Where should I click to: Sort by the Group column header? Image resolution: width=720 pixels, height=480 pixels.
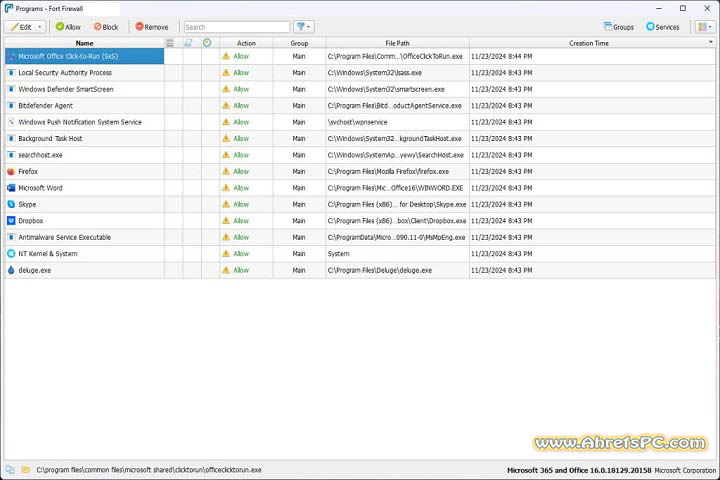[299, 43]
